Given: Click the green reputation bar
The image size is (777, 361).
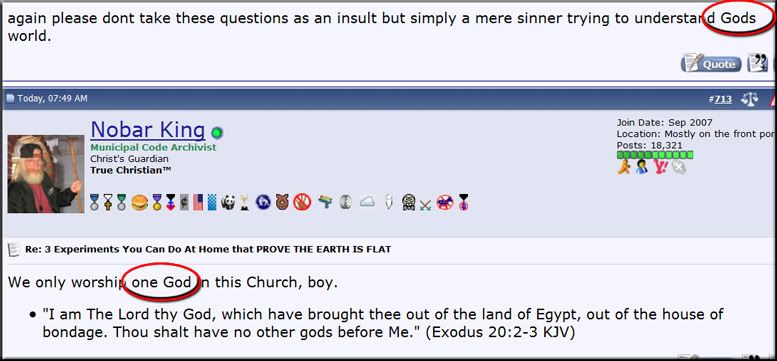Looking at the screenshot, I should 655,155.
